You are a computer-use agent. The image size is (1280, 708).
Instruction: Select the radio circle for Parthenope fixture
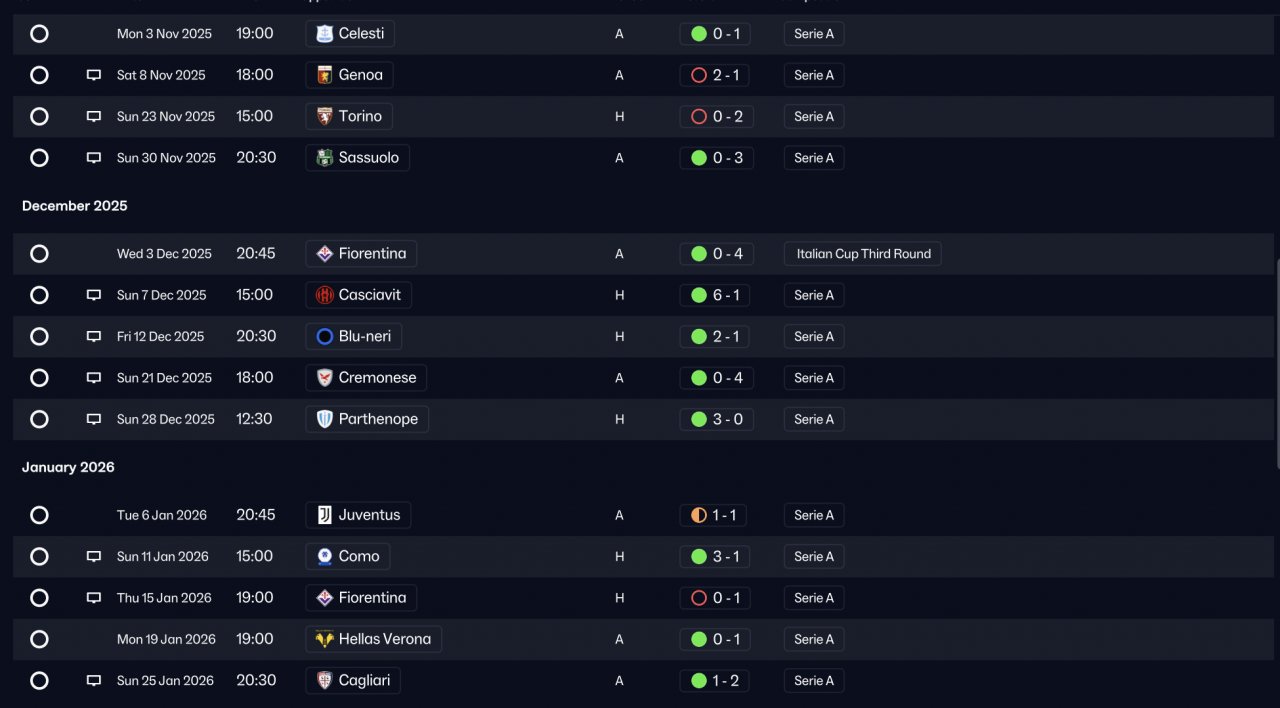39,419
